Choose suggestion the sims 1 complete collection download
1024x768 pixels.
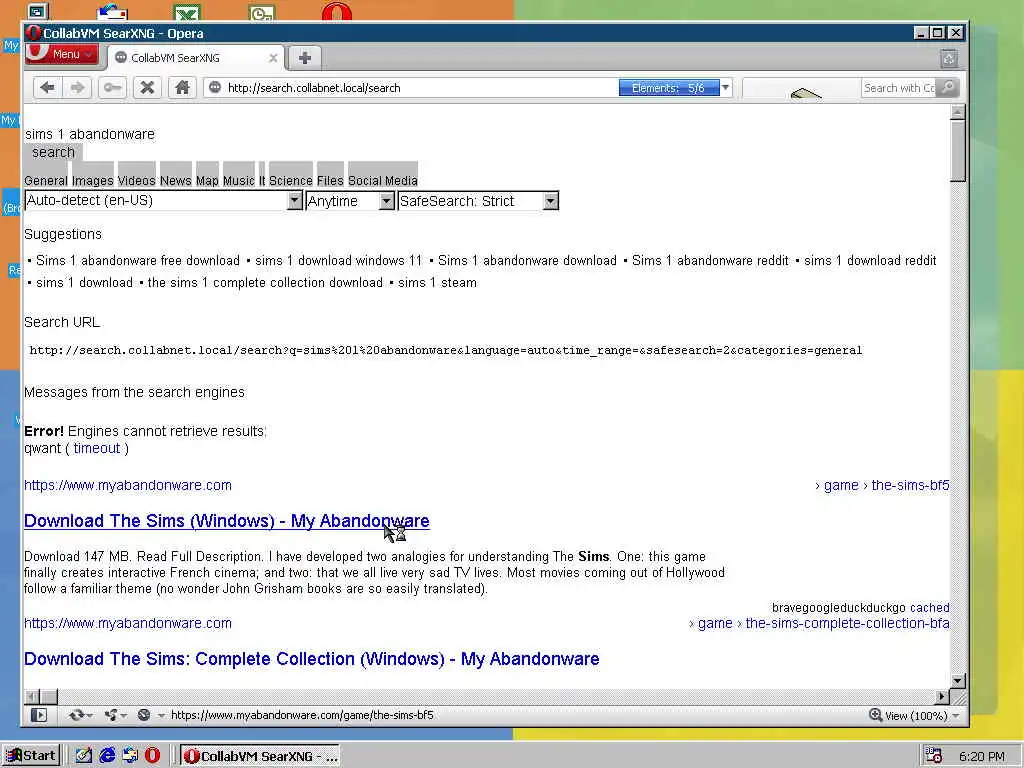pyautogui.click(x=265, y=283)
